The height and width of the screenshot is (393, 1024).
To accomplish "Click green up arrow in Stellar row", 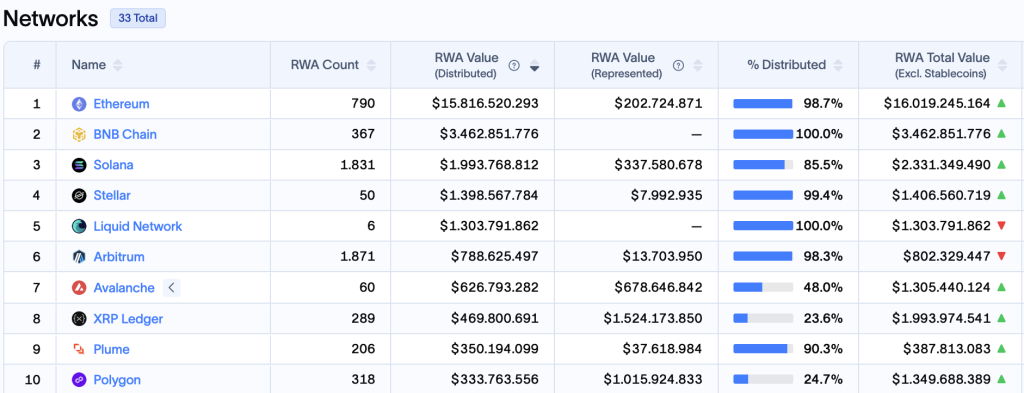I will pyautogui.click(x=1002, y=195).
